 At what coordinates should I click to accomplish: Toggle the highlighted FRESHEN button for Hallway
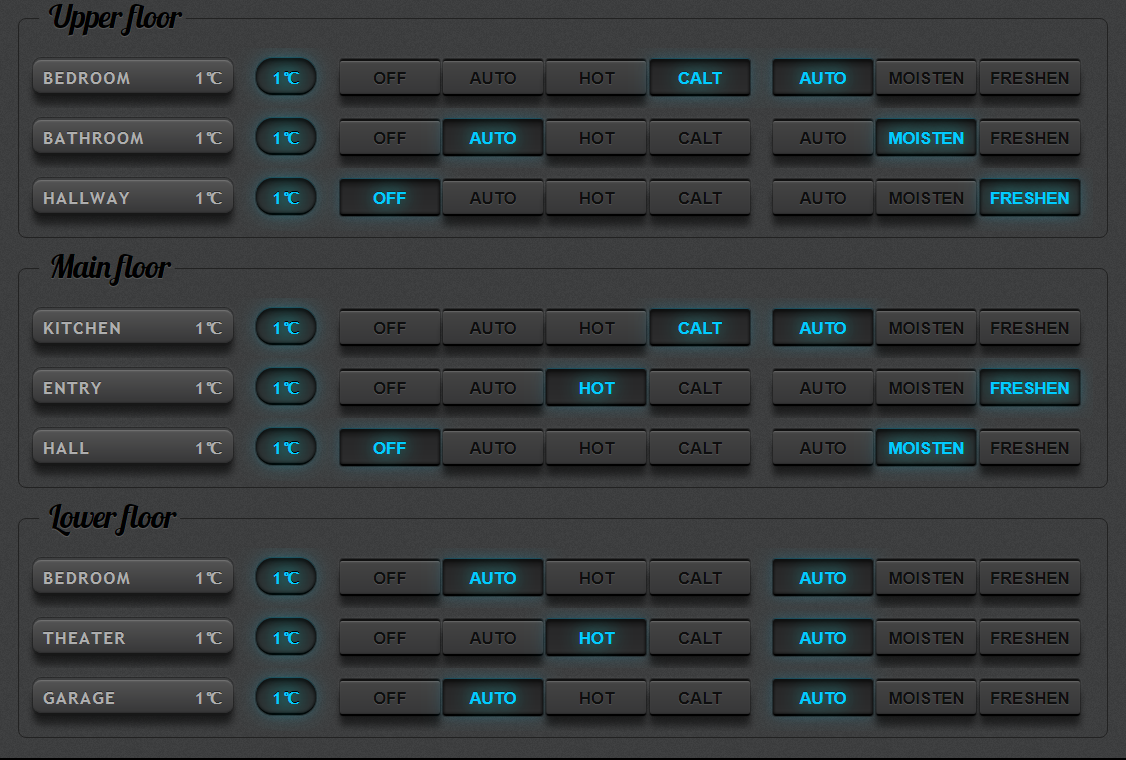[x=1029, y=198]
